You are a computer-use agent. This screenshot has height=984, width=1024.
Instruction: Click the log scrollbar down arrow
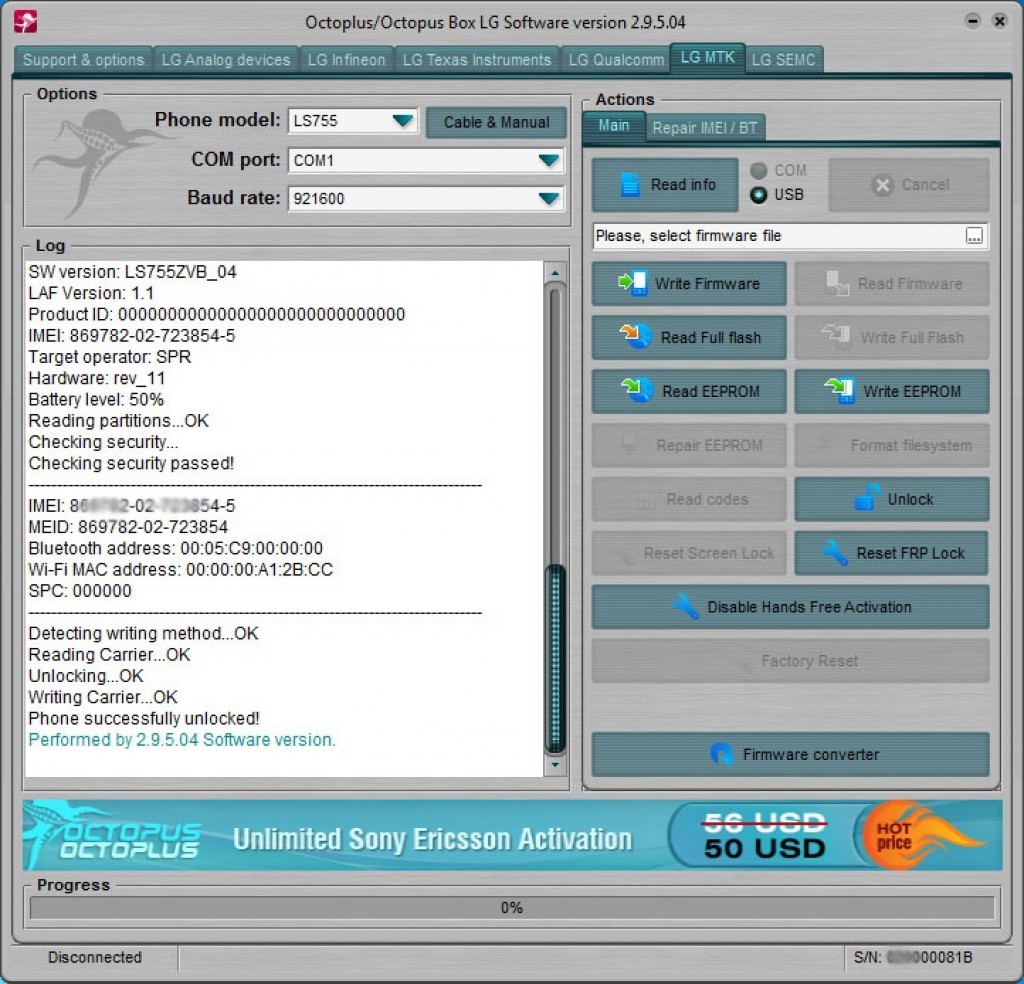[555, 765]
